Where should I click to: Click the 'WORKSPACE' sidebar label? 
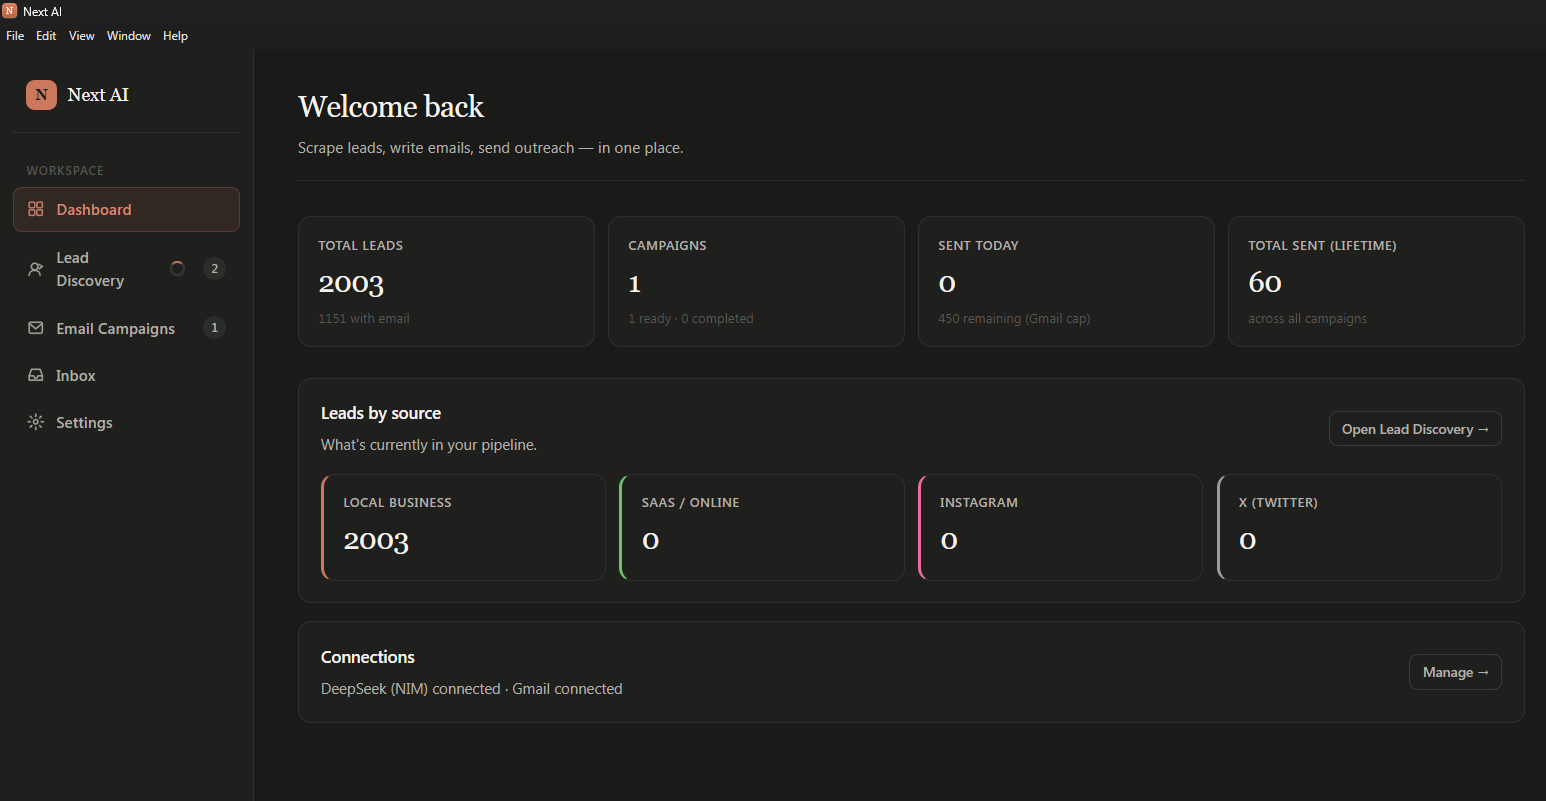pos(65,171)
